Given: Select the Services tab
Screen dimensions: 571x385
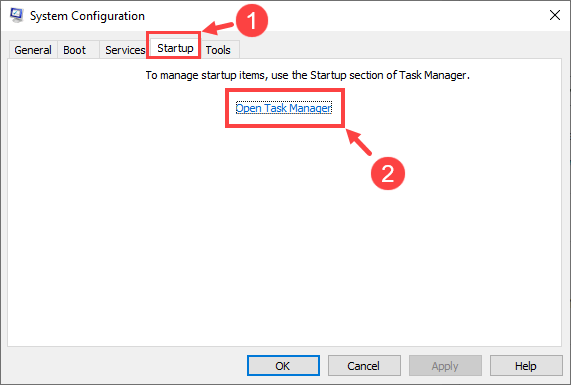Looking at the screenshot, I should pos(125,50).
